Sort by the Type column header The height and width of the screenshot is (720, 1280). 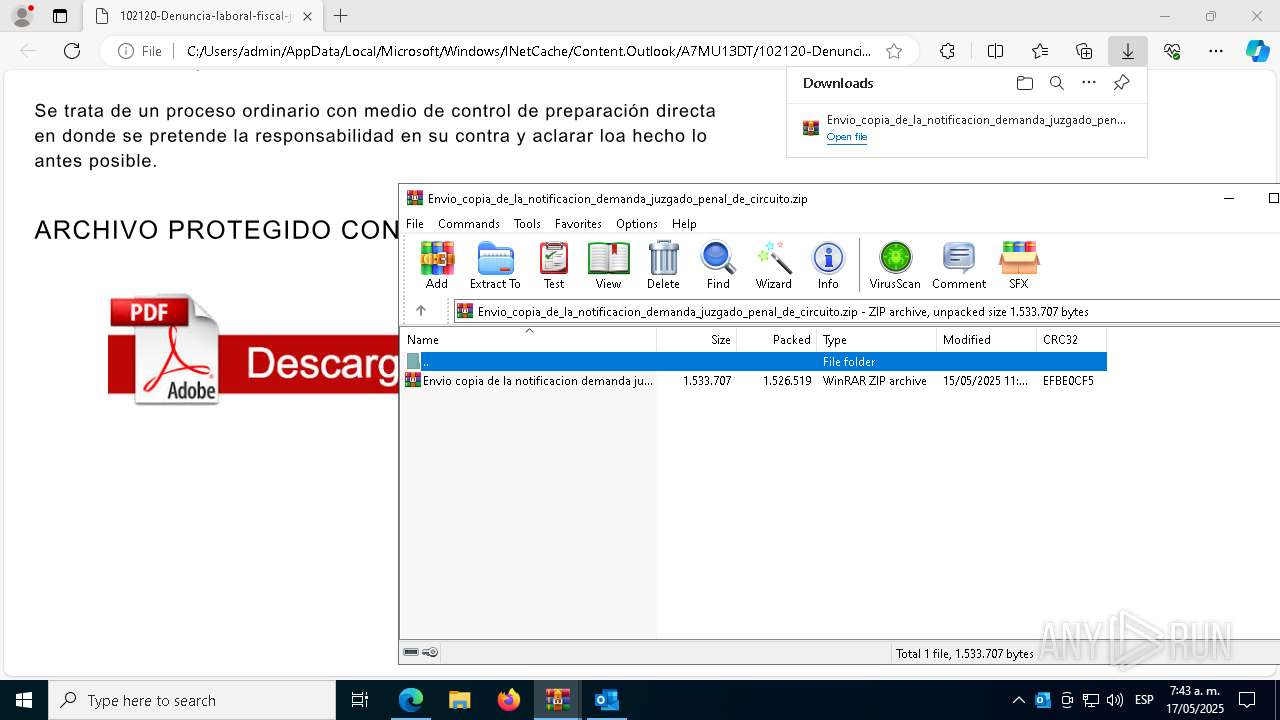coord(877,340)
